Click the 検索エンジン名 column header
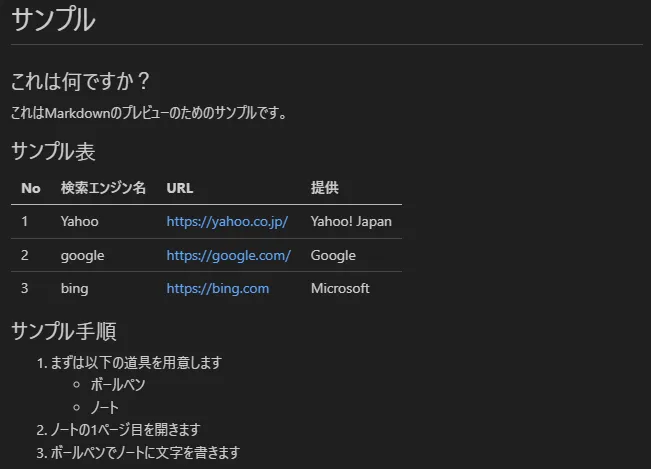Viewport: 651px width, 469px height. click(x=103, y=188)
